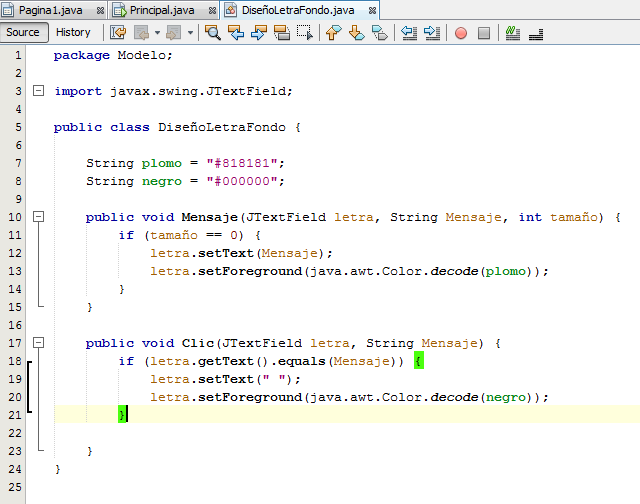Viewport: 640px width, 504px height.
Task: Click the "#000000" string literal
Action: pyautogui.click(x=242, y=181)
